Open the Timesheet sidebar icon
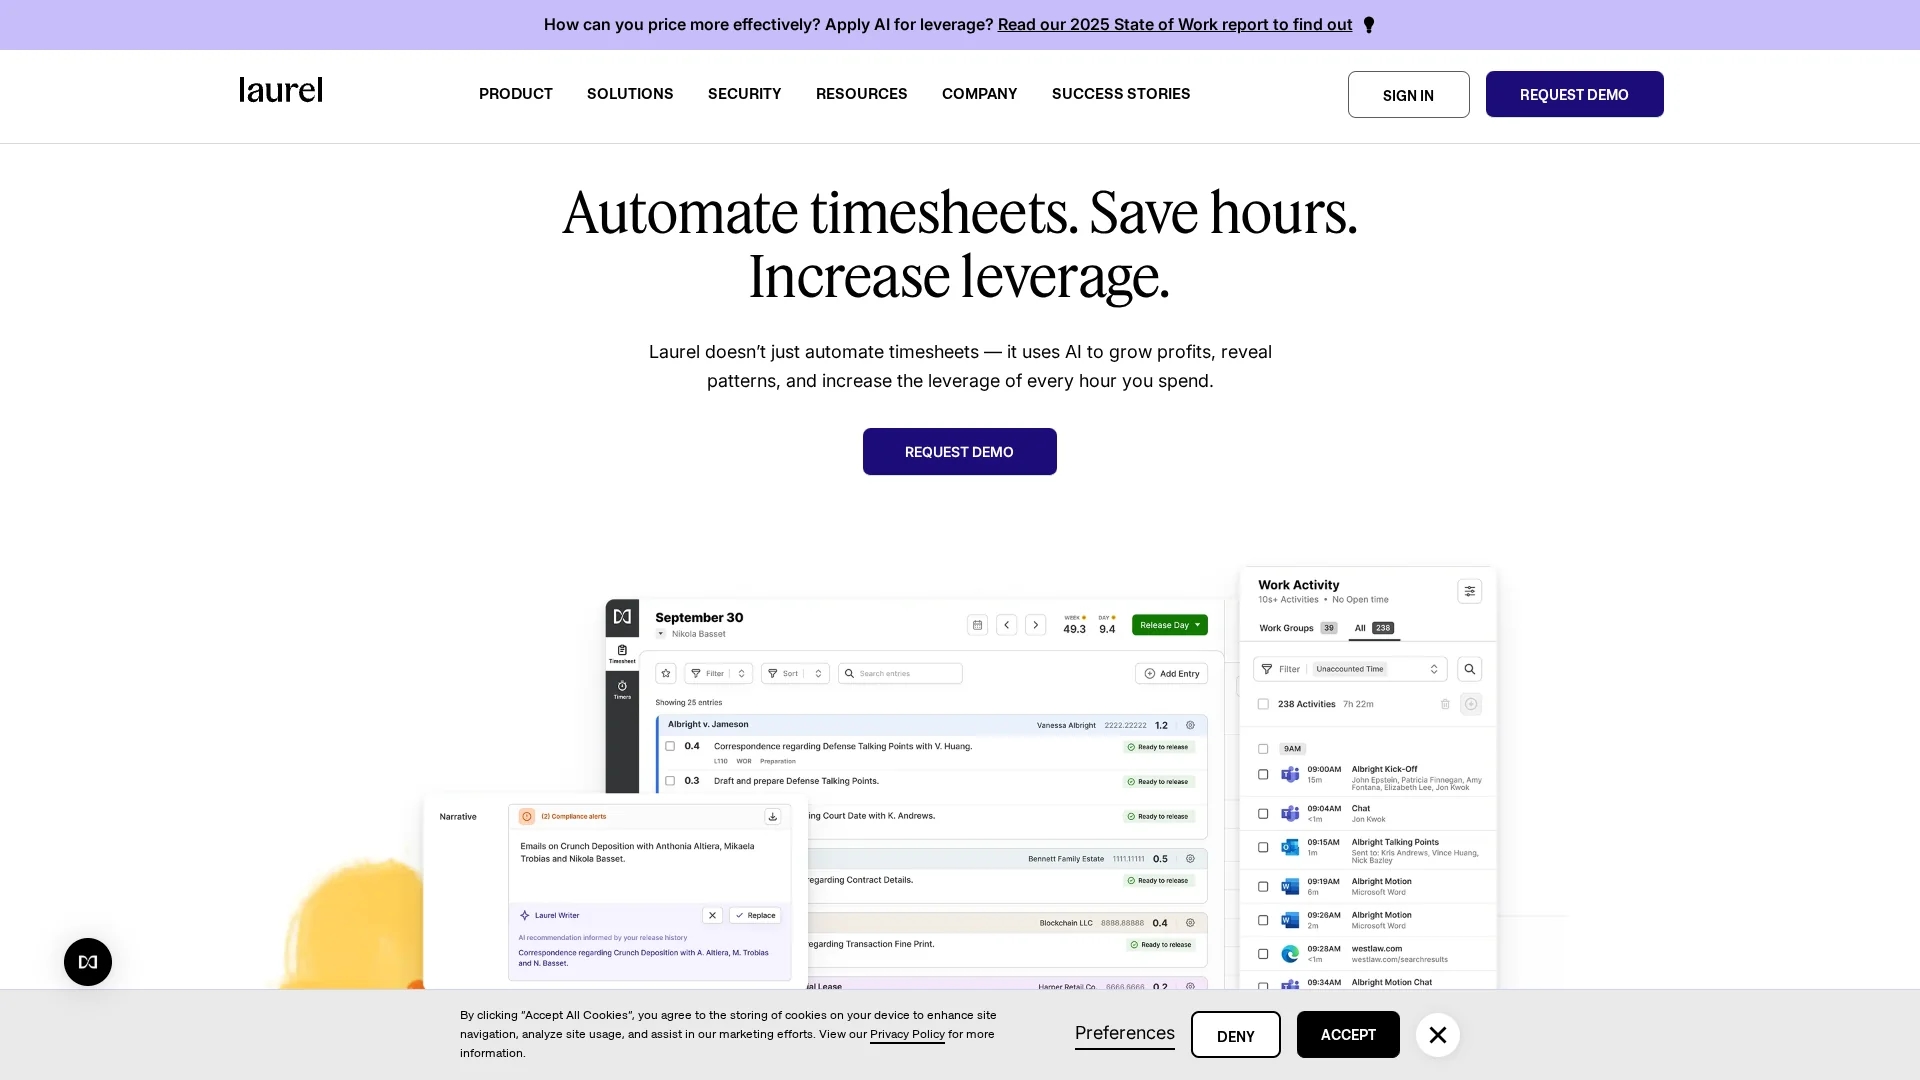Viewport: 1920px width, 1080px height. (x=622, y=654)
